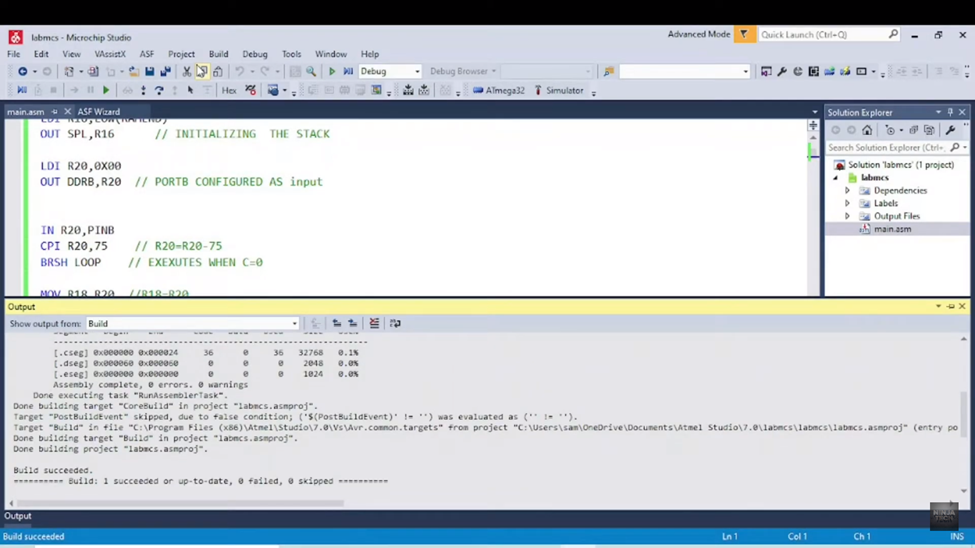Click 'Build succeeded' in the status bar
This screenshot has height=548, width=975.
coord(34,536)
